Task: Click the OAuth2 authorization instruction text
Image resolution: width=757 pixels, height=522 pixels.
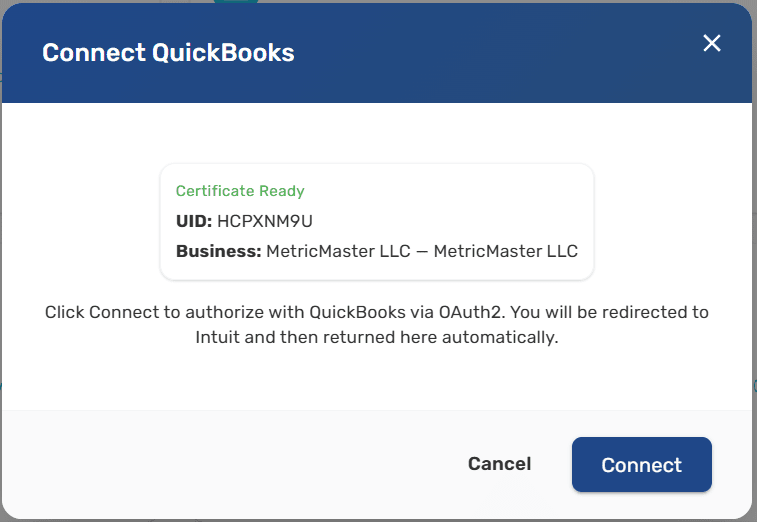Action: coord(377,324)
